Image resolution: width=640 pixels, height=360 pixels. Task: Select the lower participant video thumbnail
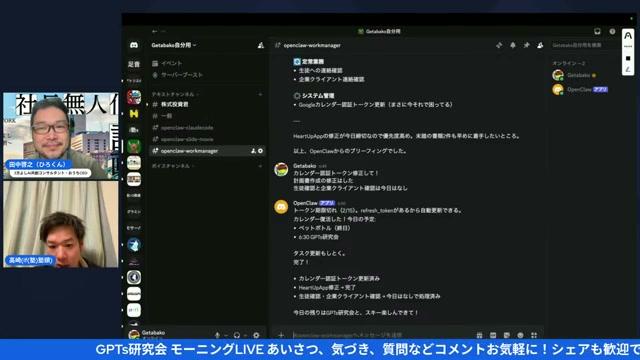61,224
